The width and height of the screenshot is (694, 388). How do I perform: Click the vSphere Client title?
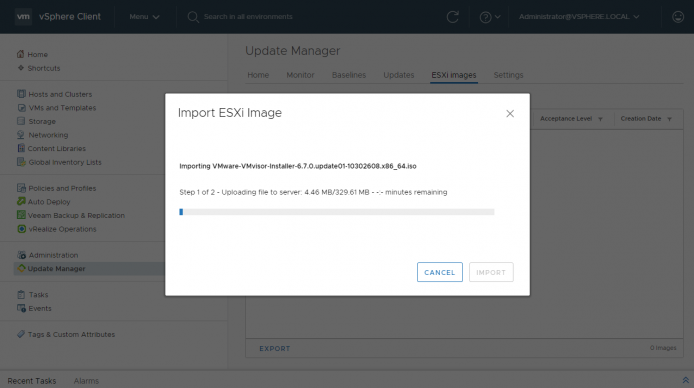[x=70, y=17]
